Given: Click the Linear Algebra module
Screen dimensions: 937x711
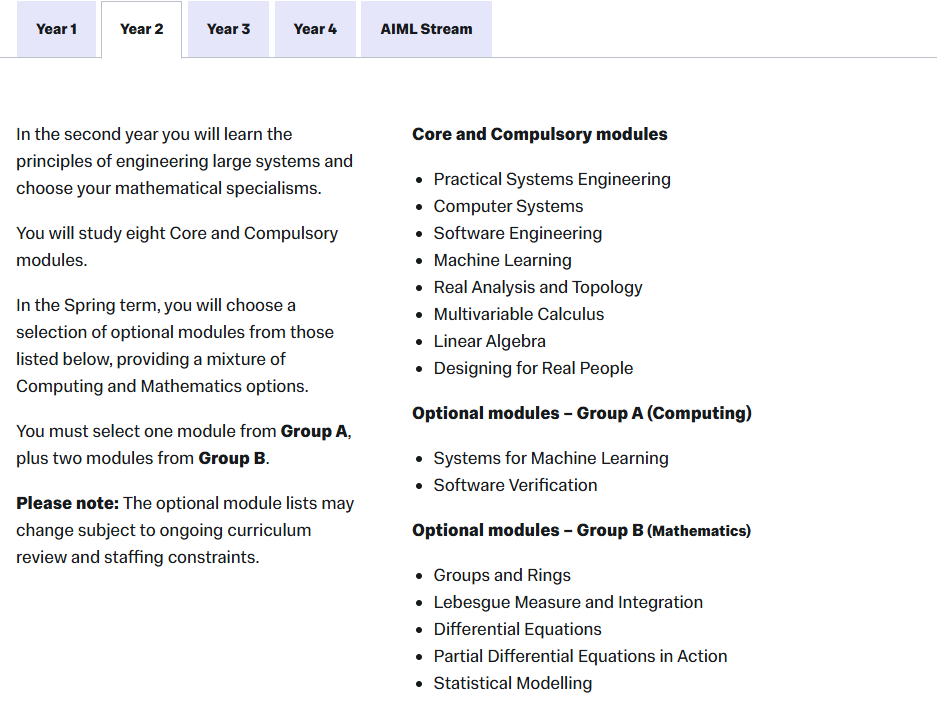Looking at the screenshot, I should 489,341.
